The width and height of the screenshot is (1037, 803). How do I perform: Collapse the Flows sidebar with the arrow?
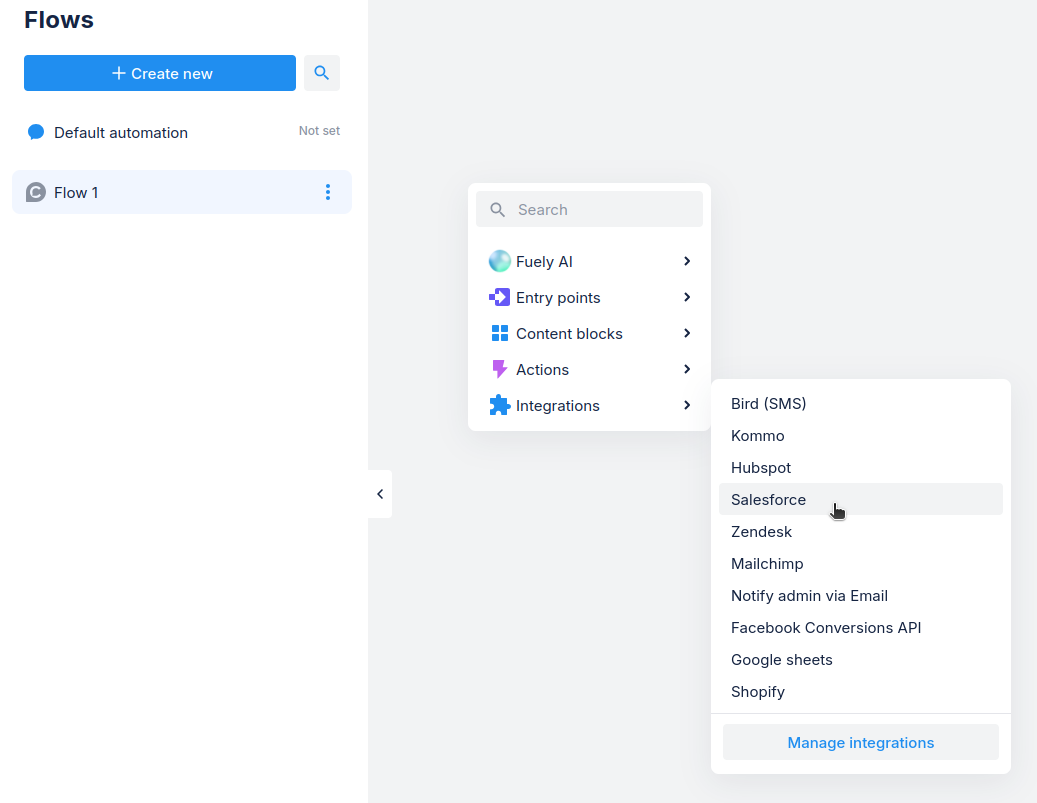click(380, 494)
